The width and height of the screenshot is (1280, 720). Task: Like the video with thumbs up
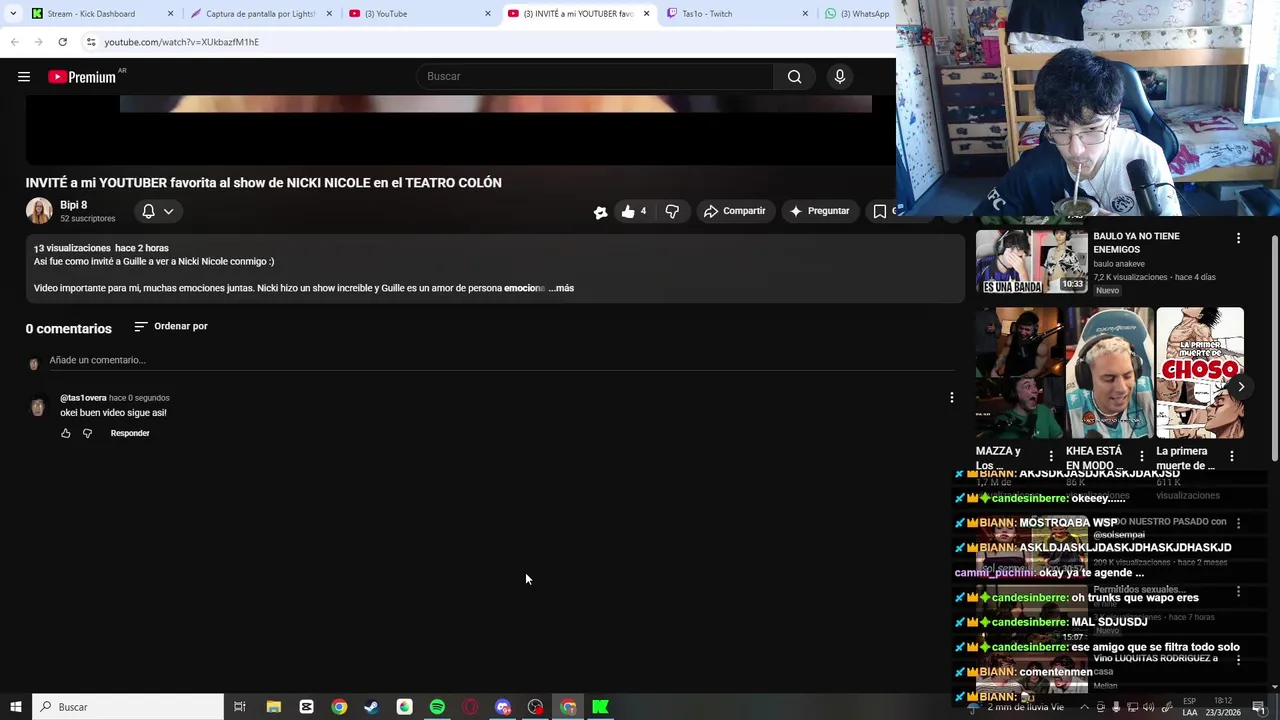tap(633, 211)
